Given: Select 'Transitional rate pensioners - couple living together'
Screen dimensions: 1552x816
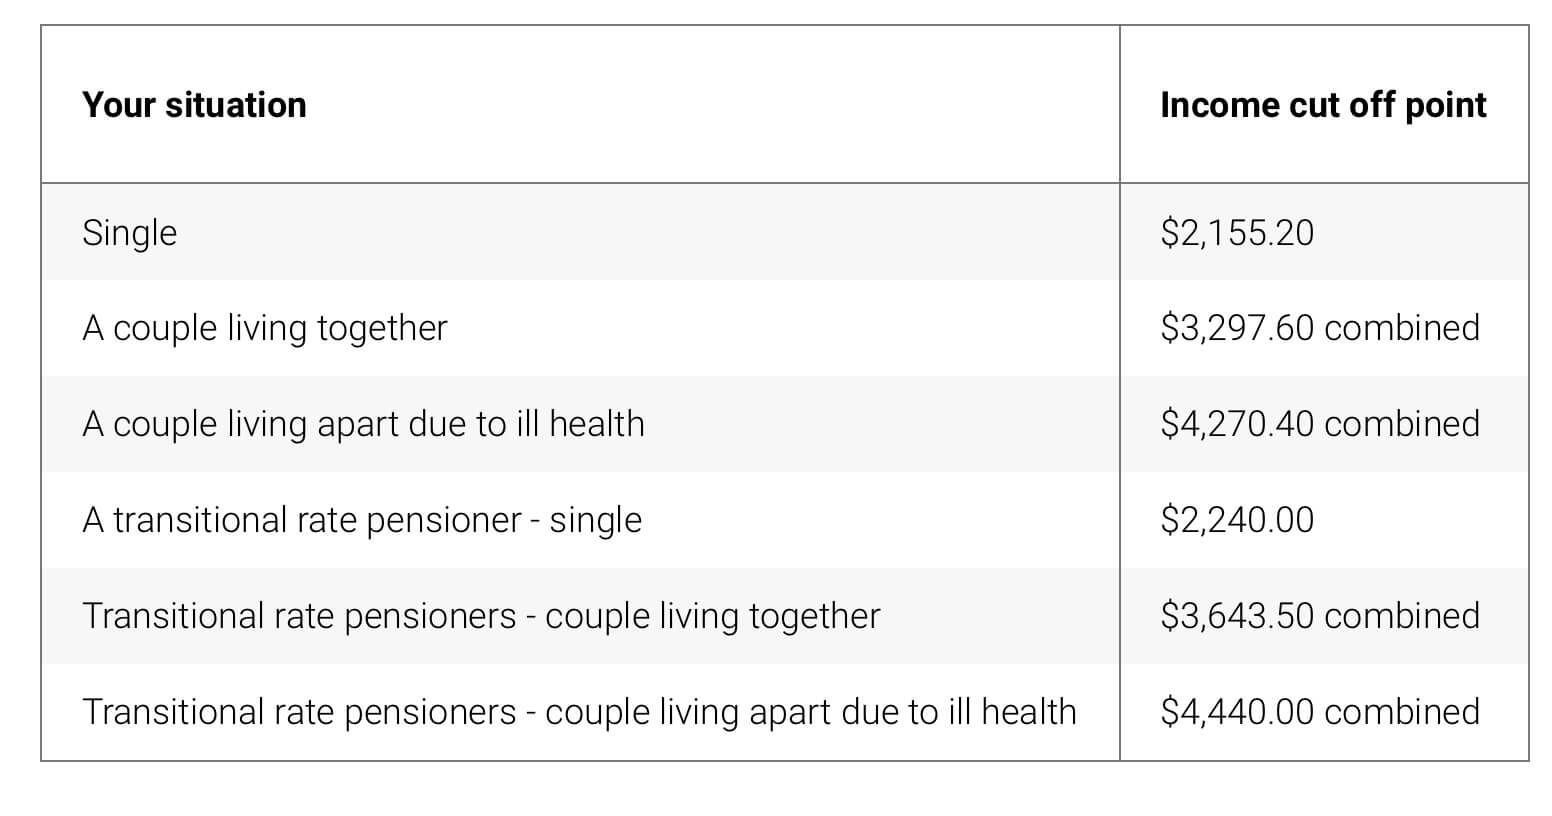Looking at the screenshot, I should (x=481, y=616).
